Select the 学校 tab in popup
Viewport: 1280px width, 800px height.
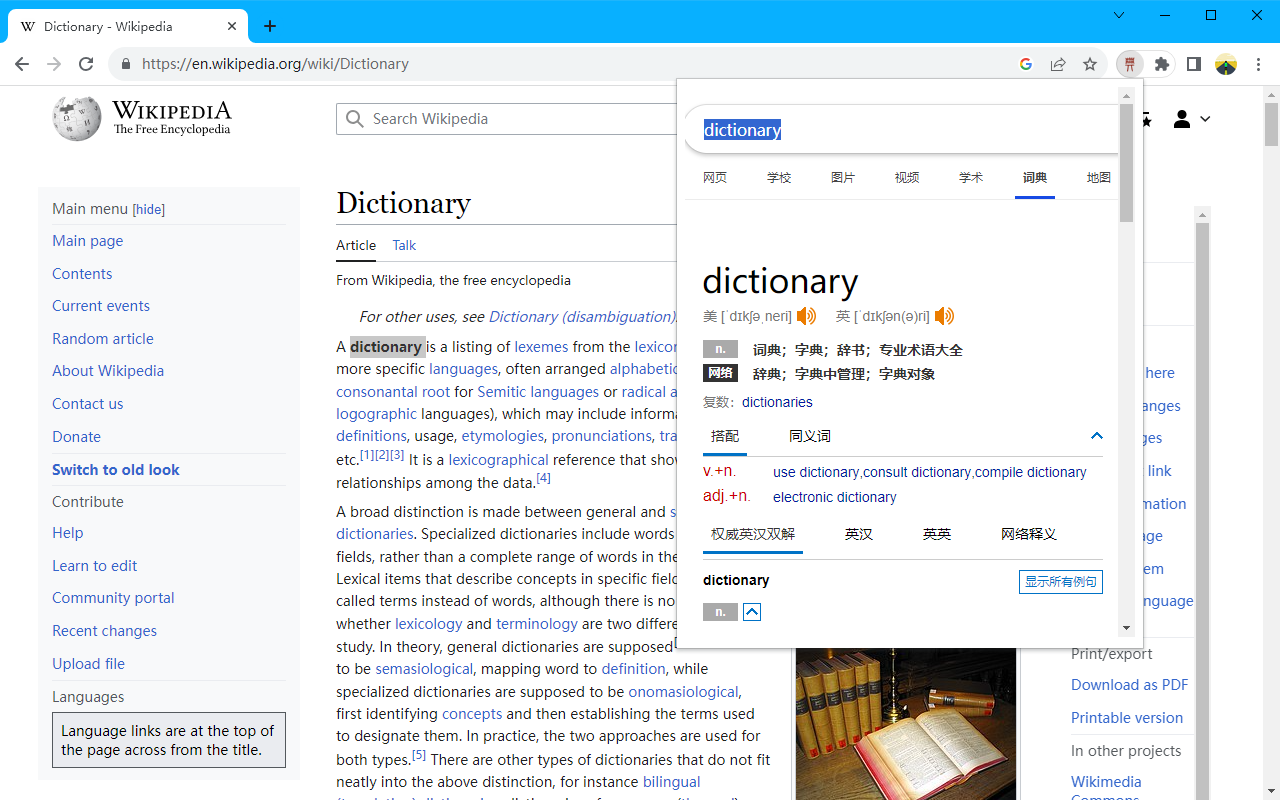[x=779, y=177]
